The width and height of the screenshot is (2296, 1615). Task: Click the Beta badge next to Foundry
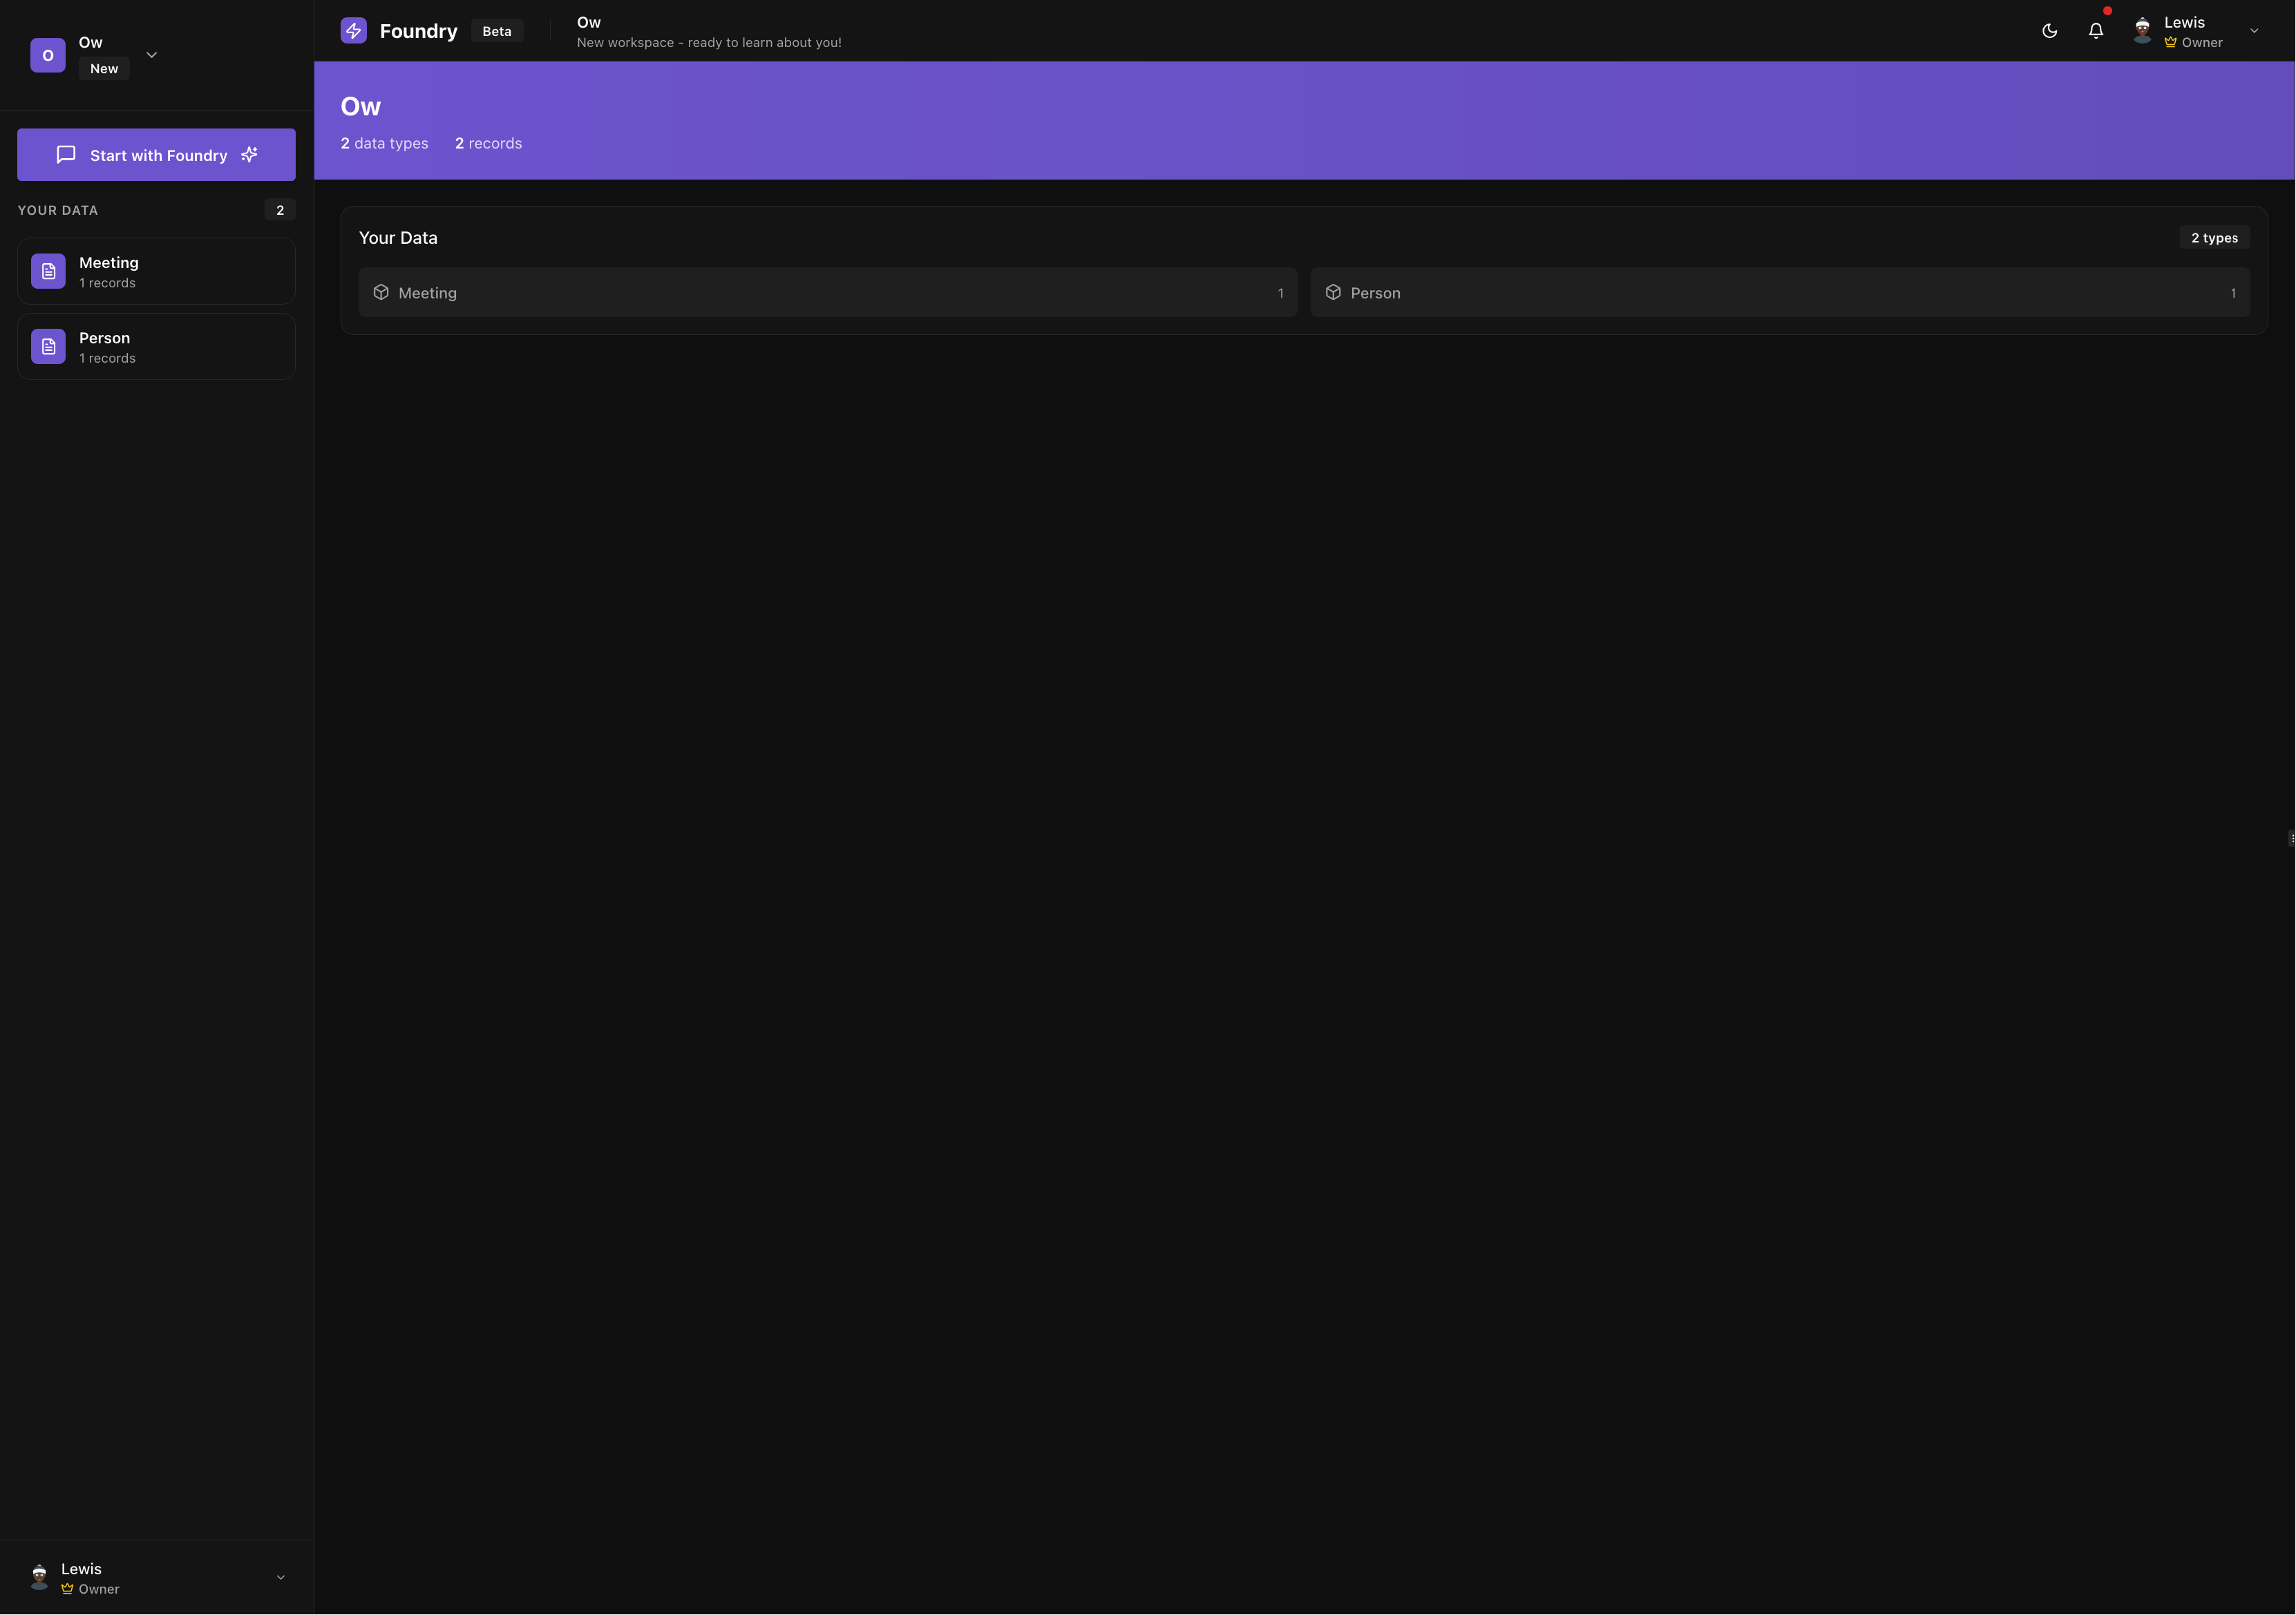497,31
